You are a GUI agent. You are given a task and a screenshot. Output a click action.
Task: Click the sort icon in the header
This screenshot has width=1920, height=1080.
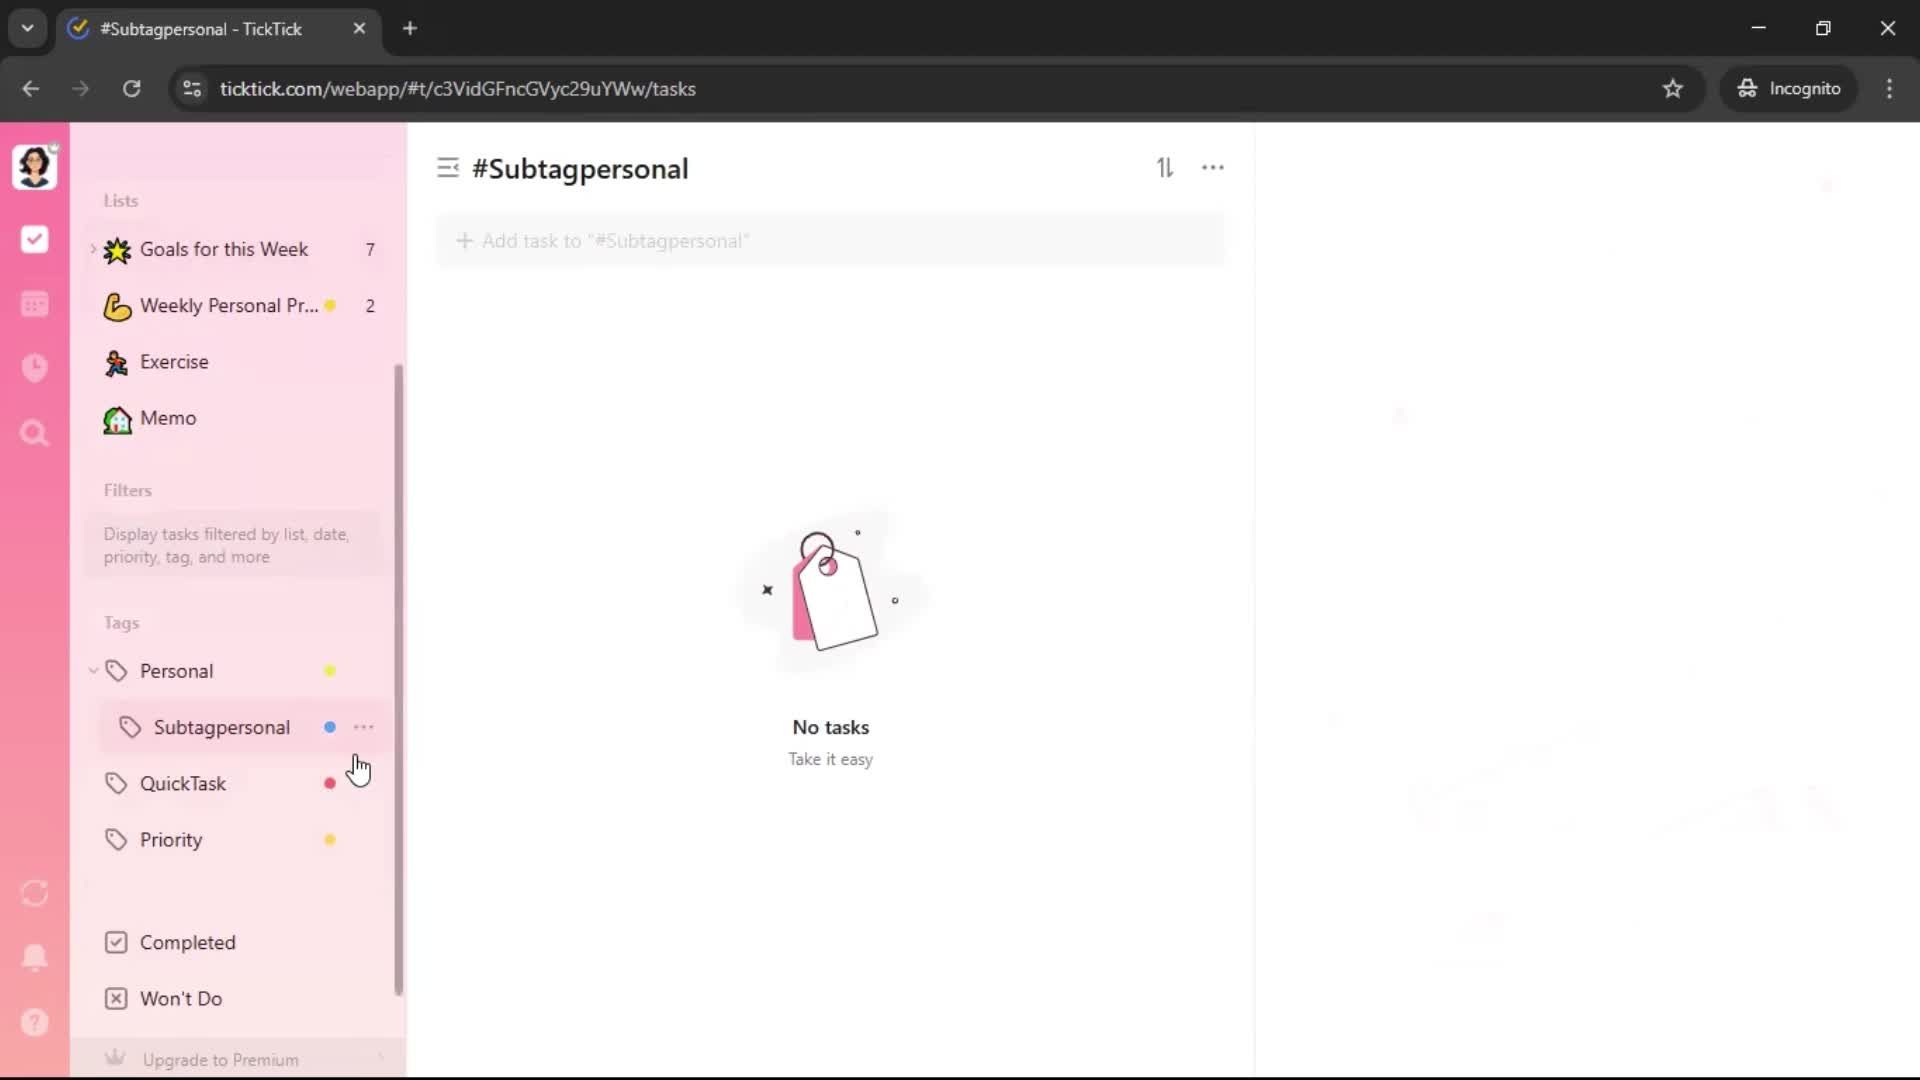pyautogui.click(x=1165, y=168)
